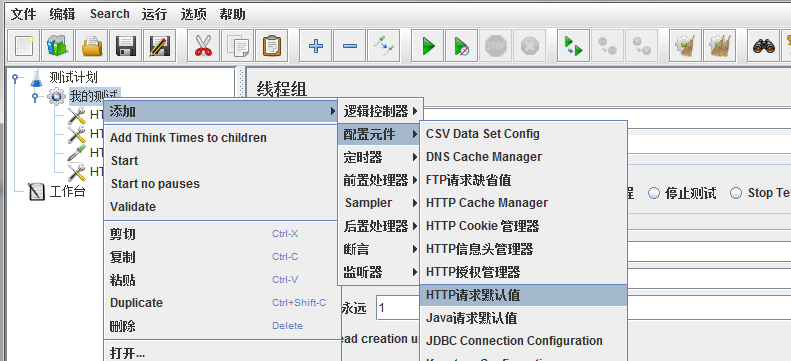Click the Collapse all minus icon

coord(350,46)
